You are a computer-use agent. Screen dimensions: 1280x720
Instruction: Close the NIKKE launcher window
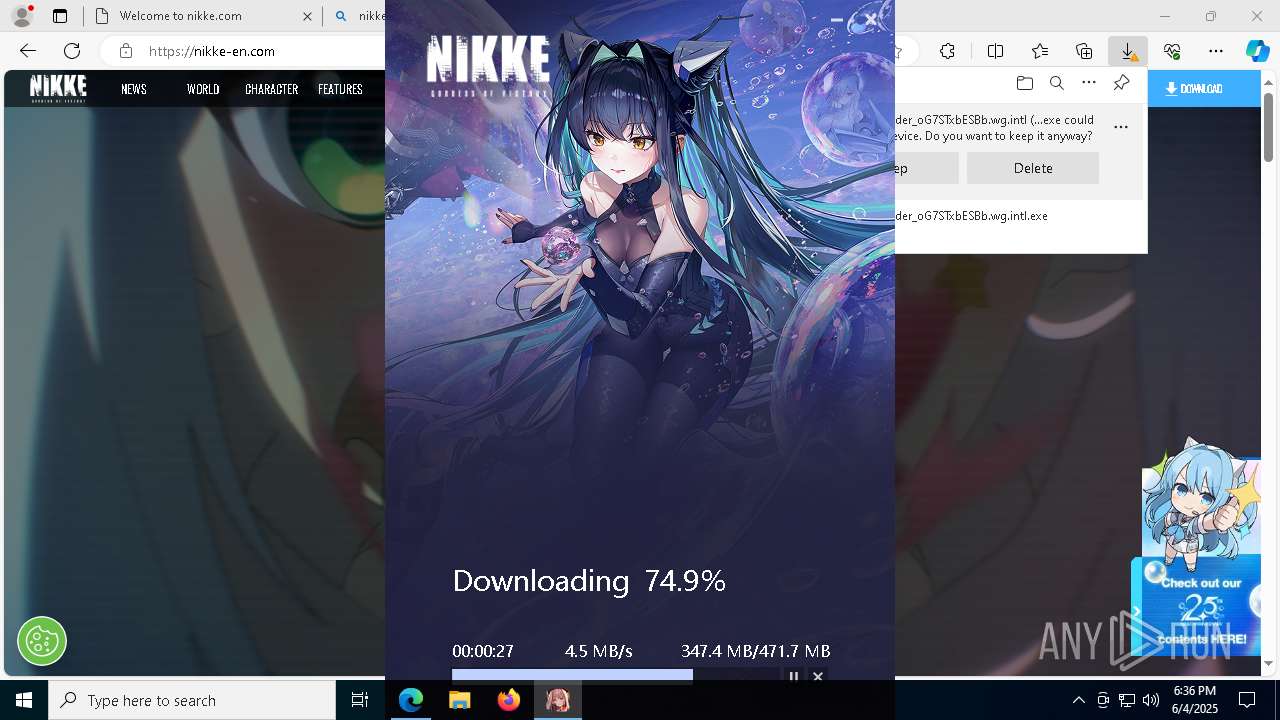point(871,19)
